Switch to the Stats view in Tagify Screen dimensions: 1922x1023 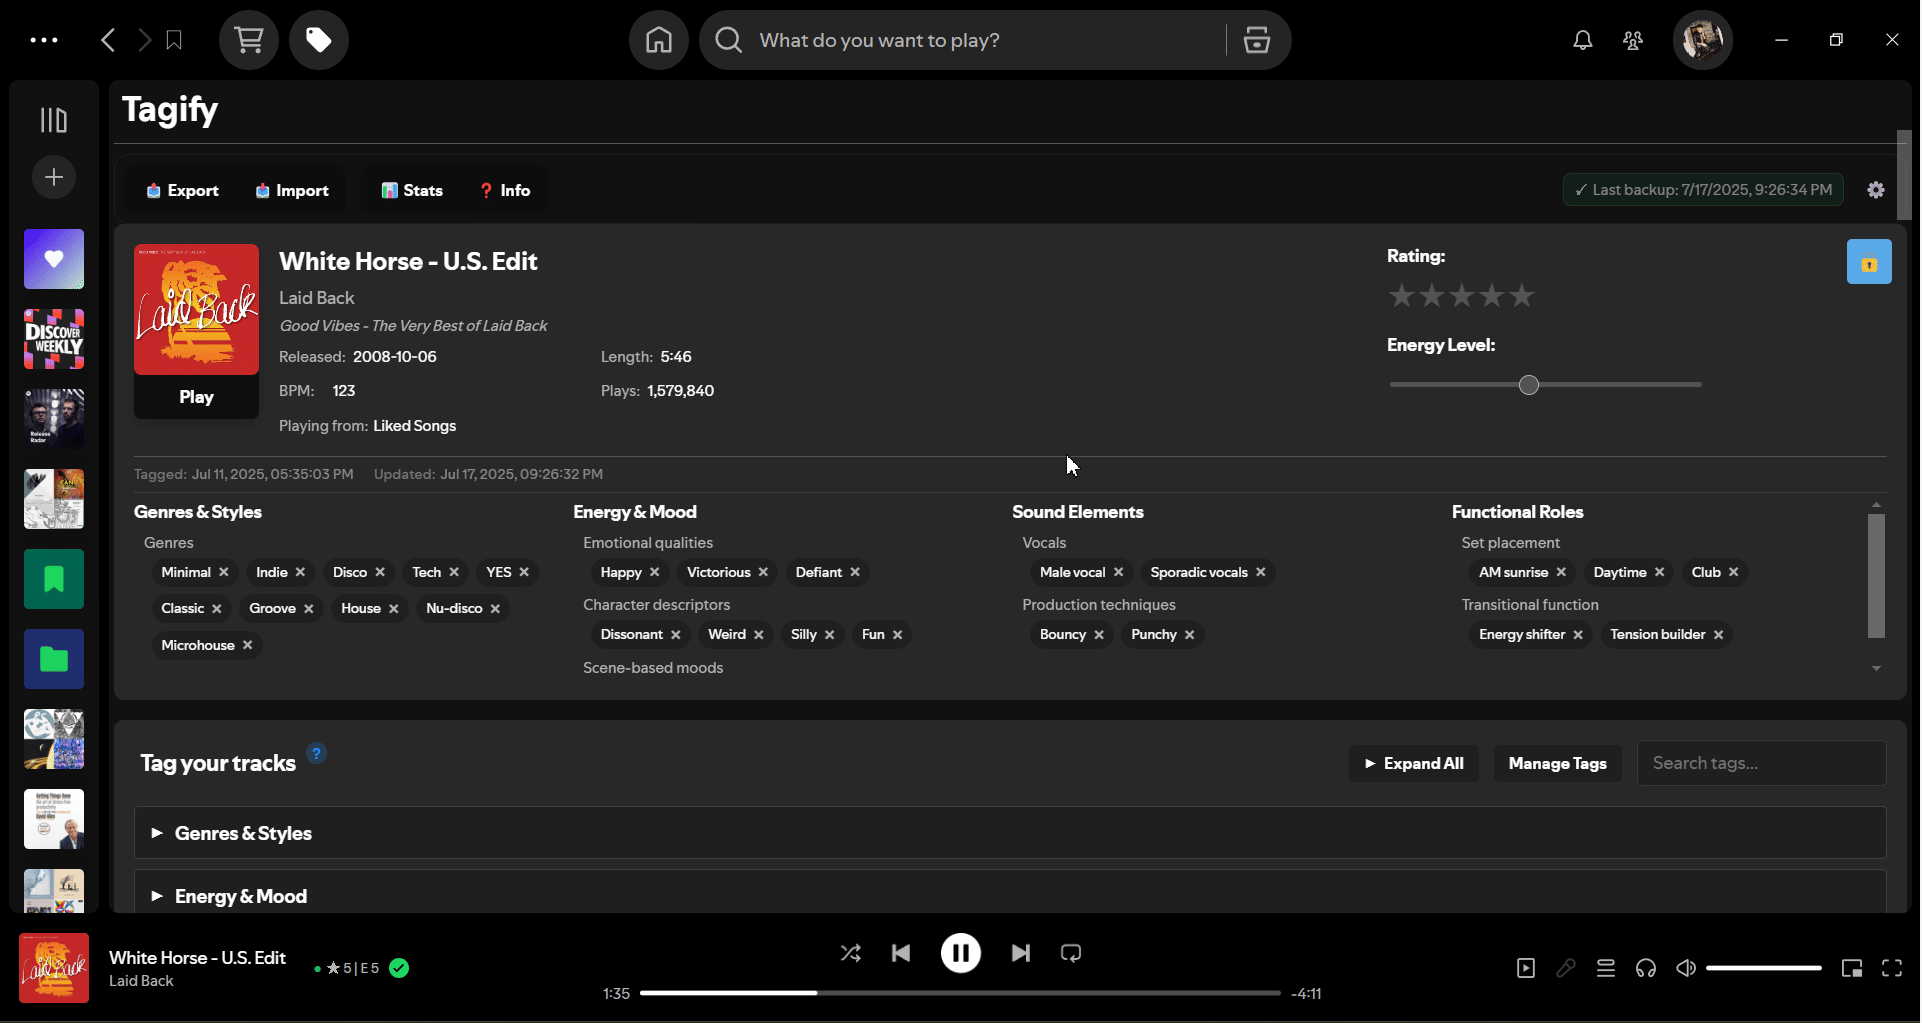pos(411,190)
